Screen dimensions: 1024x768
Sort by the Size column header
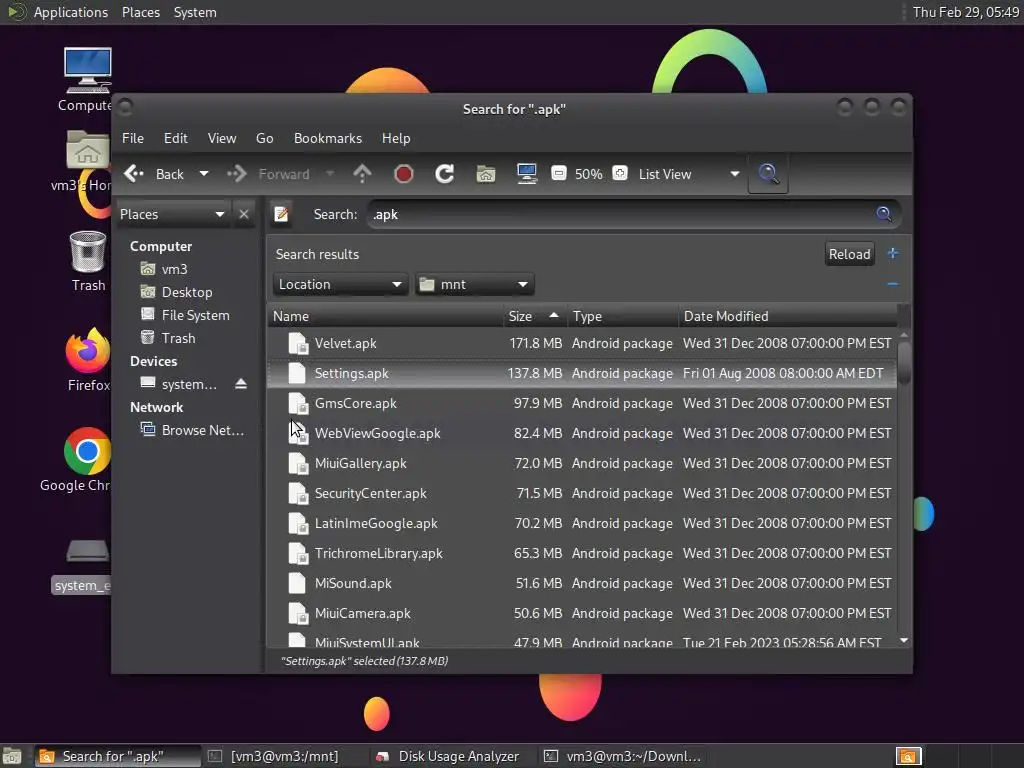(535, 316)
